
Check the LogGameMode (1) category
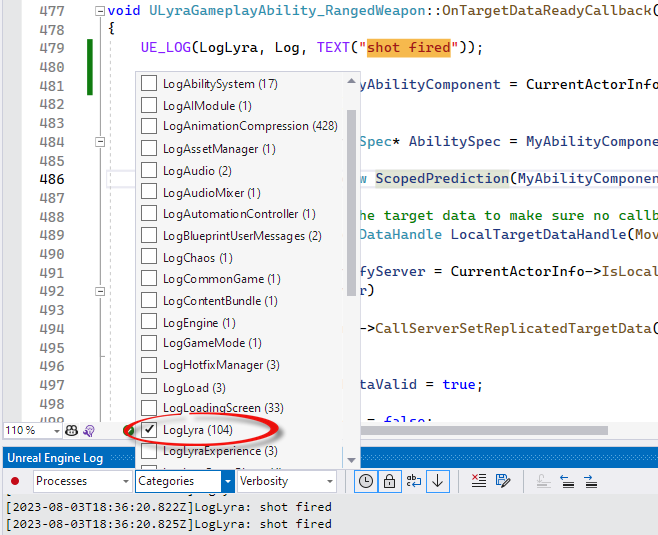click(x=149, y=343)
